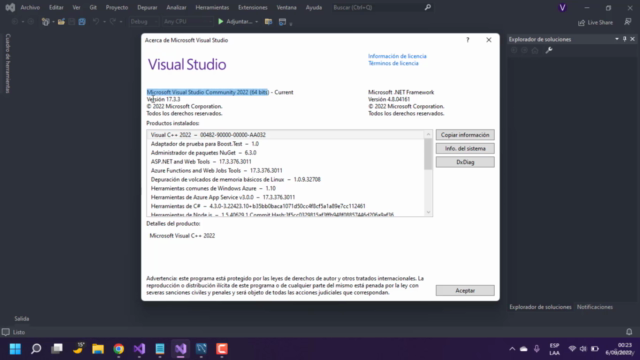Select Herramientas comunes de Windows Azure row
640x360 pixels.
point(286,188)
